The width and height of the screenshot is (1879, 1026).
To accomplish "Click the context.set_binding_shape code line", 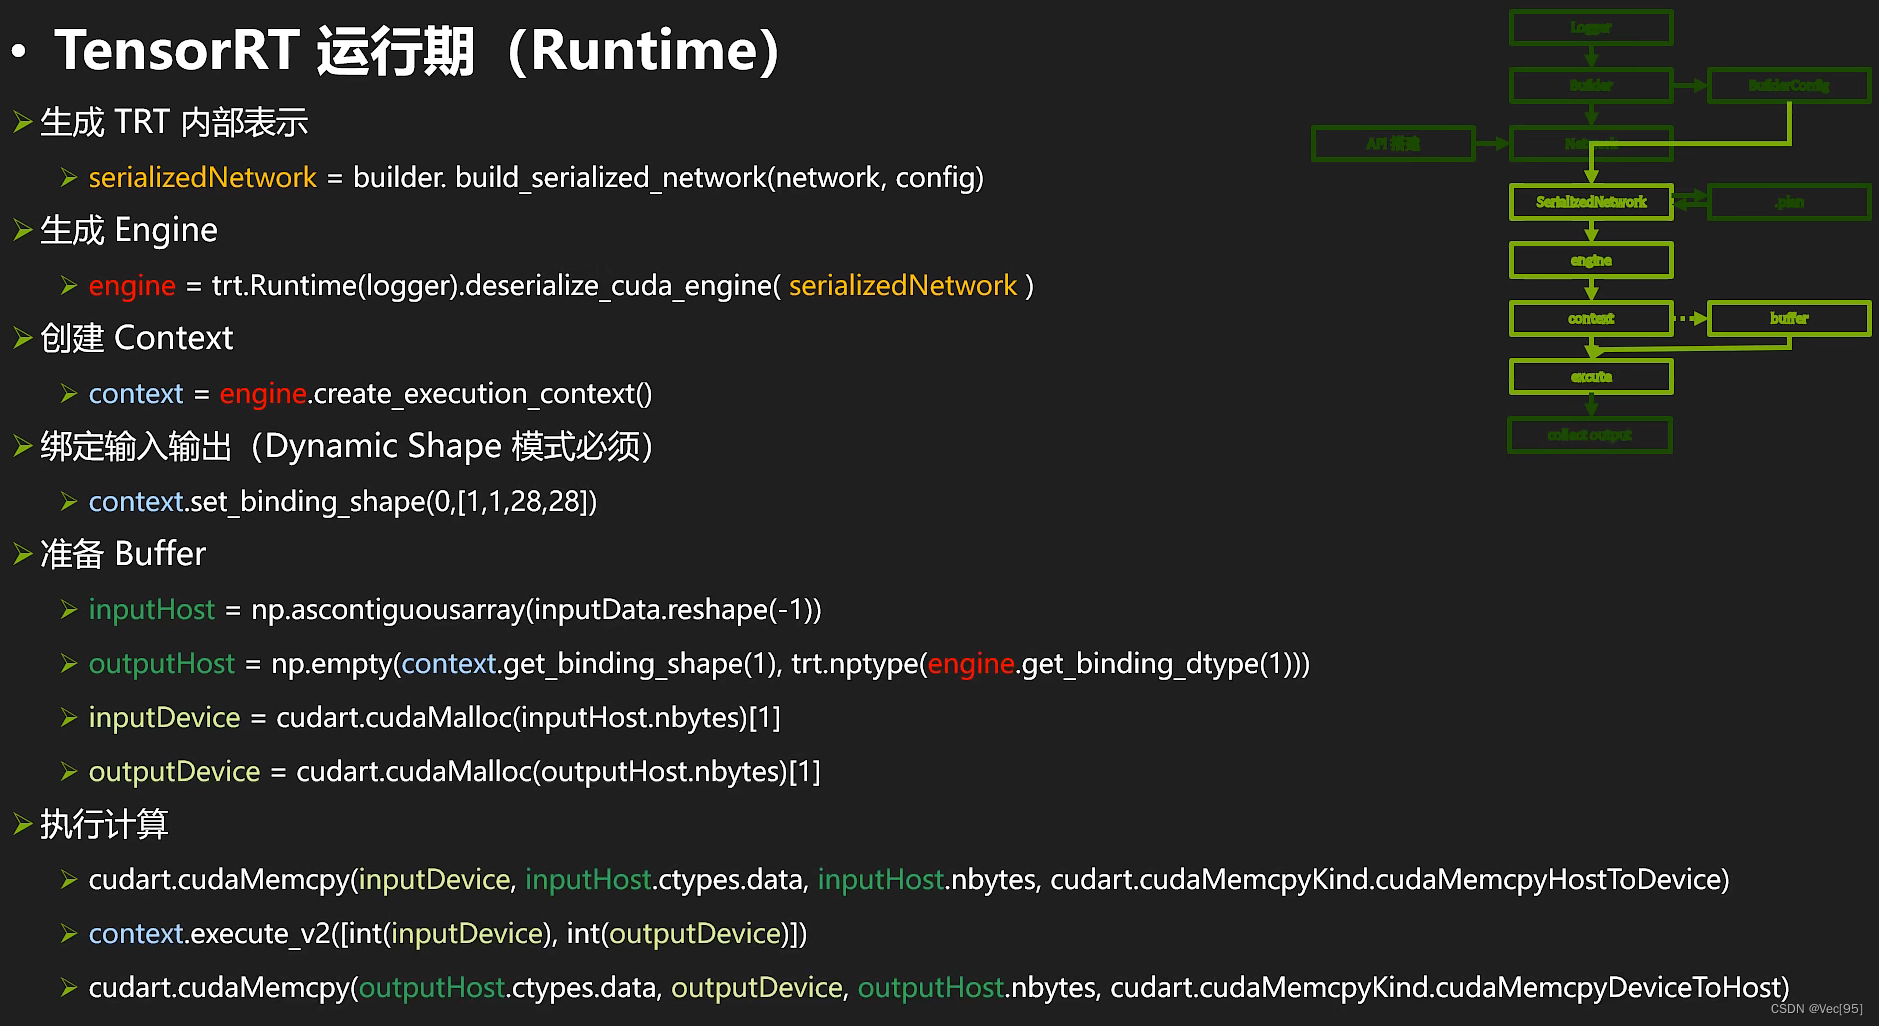I will pos(343,502).
